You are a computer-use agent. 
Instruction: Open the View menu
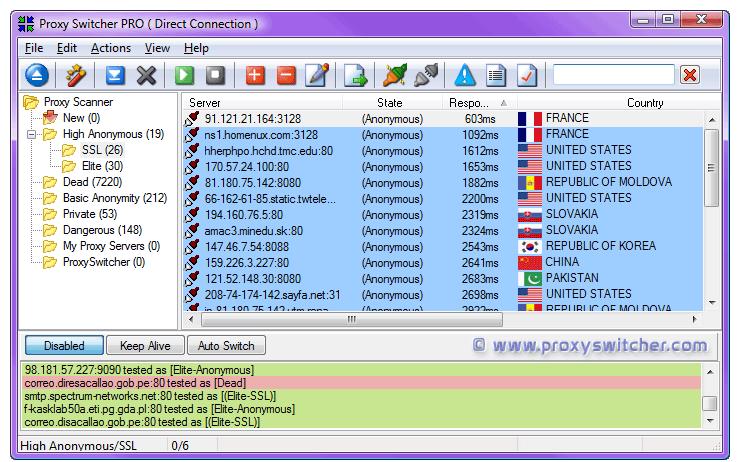click(x=157, y=48)
